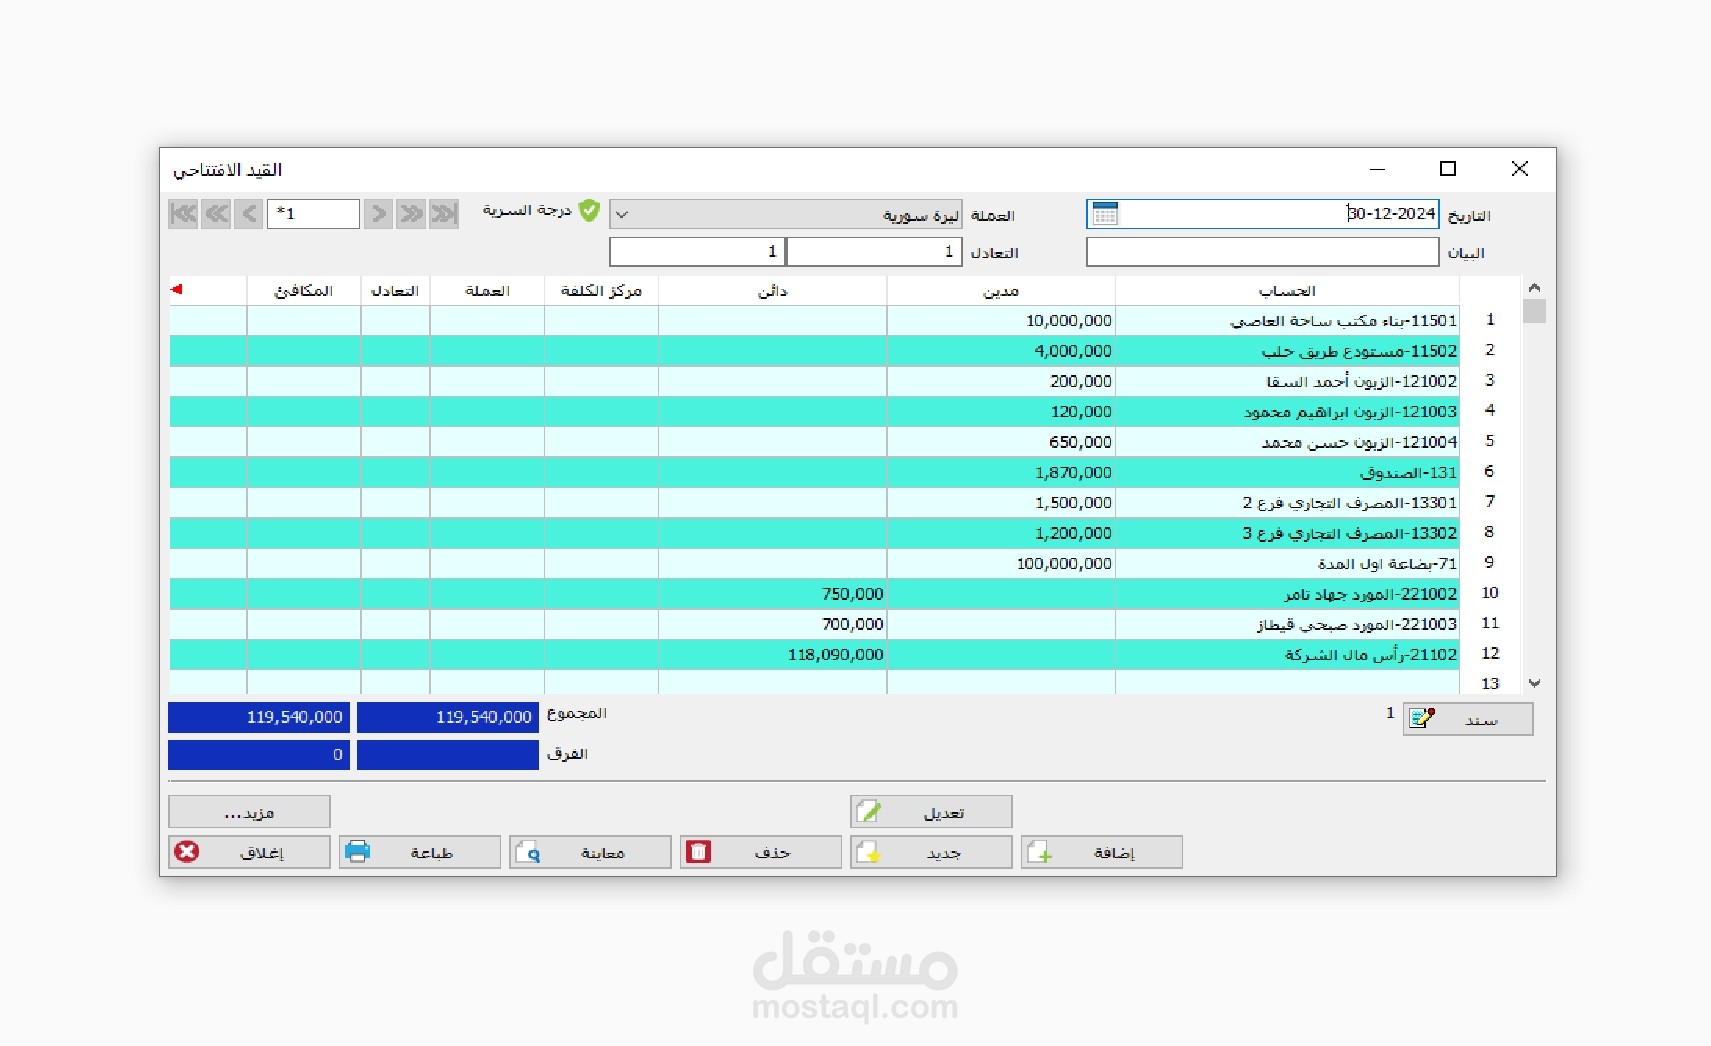Select account row 13301 المصرف التجاري فرع 2
Image resolution: width=1711 pixels, height=1046 pixels.
pyautogui.click(x=1287, y=503)
